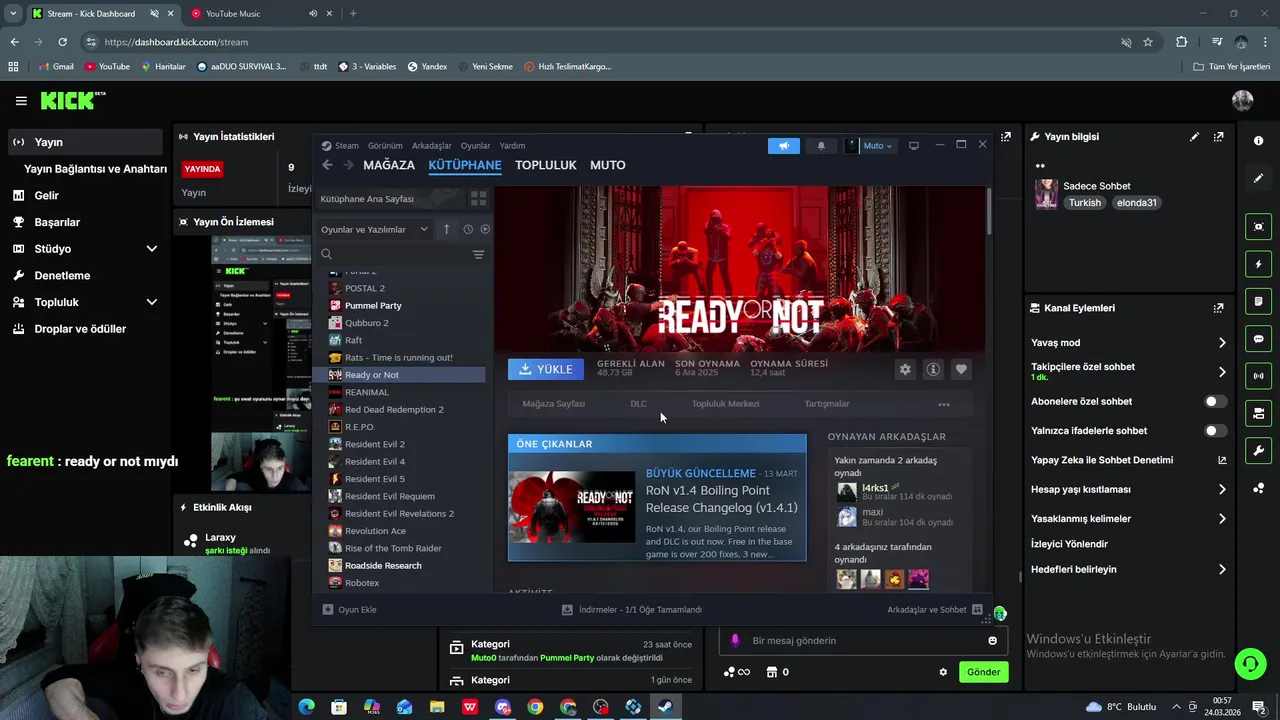The width and height of the screenshot is (1280, 720).
Task: Open game info icon in Steam
Action: [933, 369]
